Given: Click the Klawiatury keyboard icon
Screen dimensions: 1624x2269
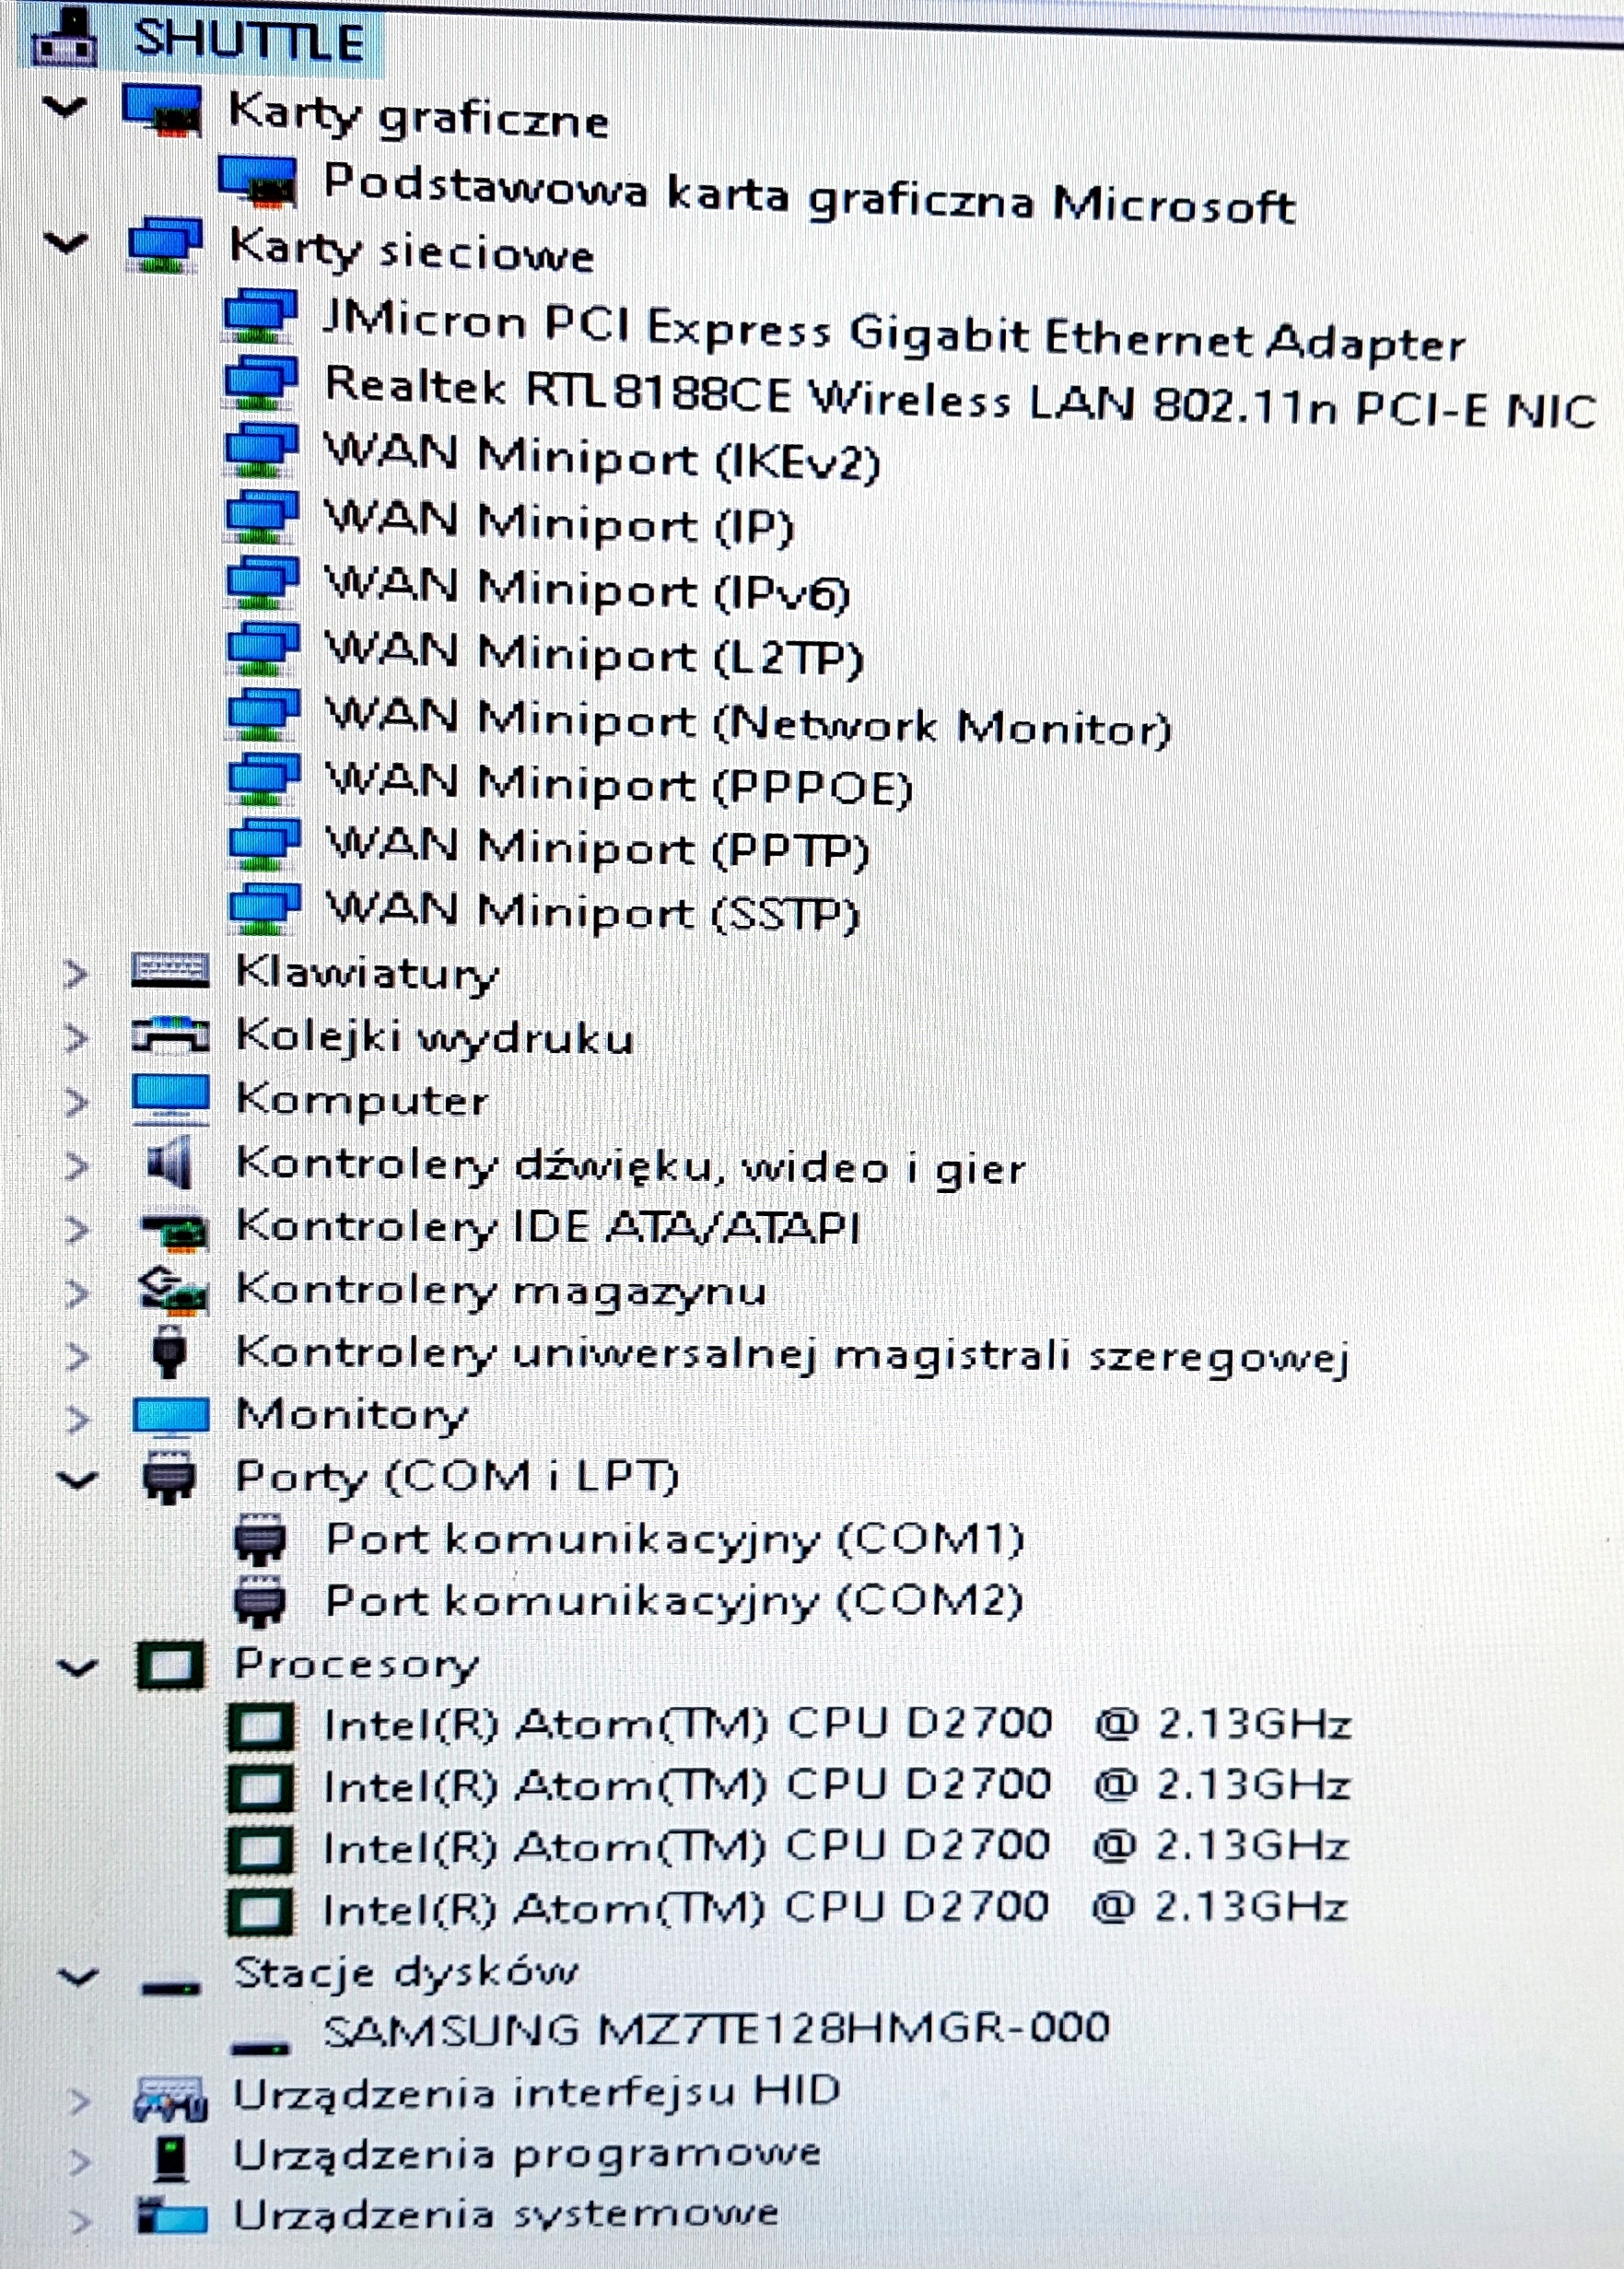Looking at the screenshot, I should click(171, 970).
